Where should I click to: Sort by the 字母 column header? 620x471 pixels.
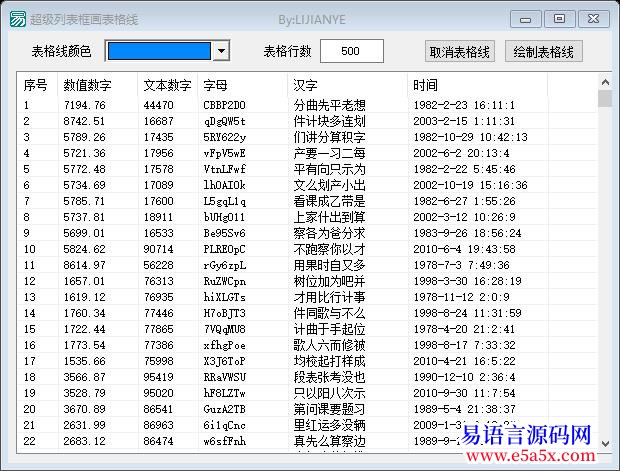tap(243, 85)
